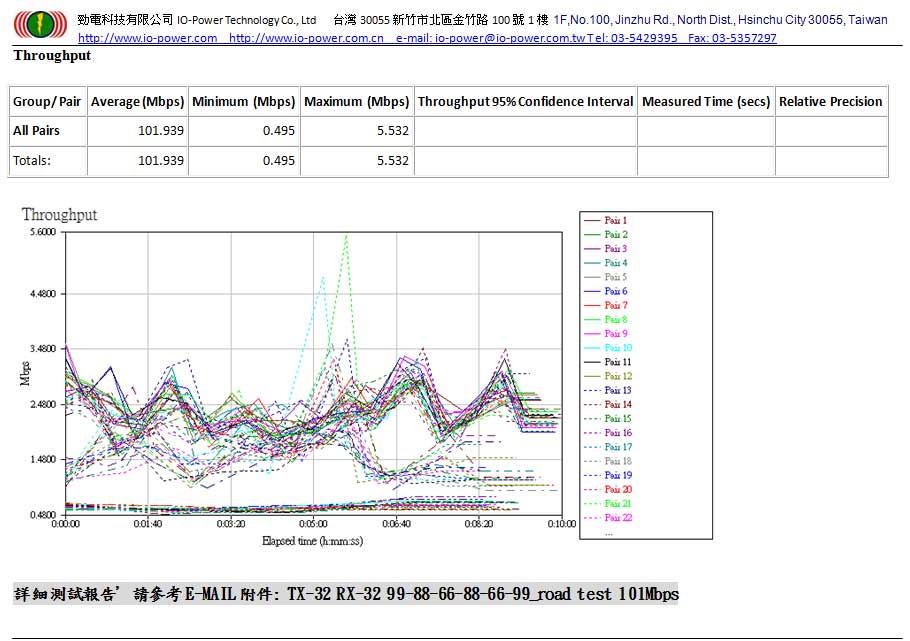Select the Measured Time (secs) column header
910x641 pixels.
pos(706,102)
